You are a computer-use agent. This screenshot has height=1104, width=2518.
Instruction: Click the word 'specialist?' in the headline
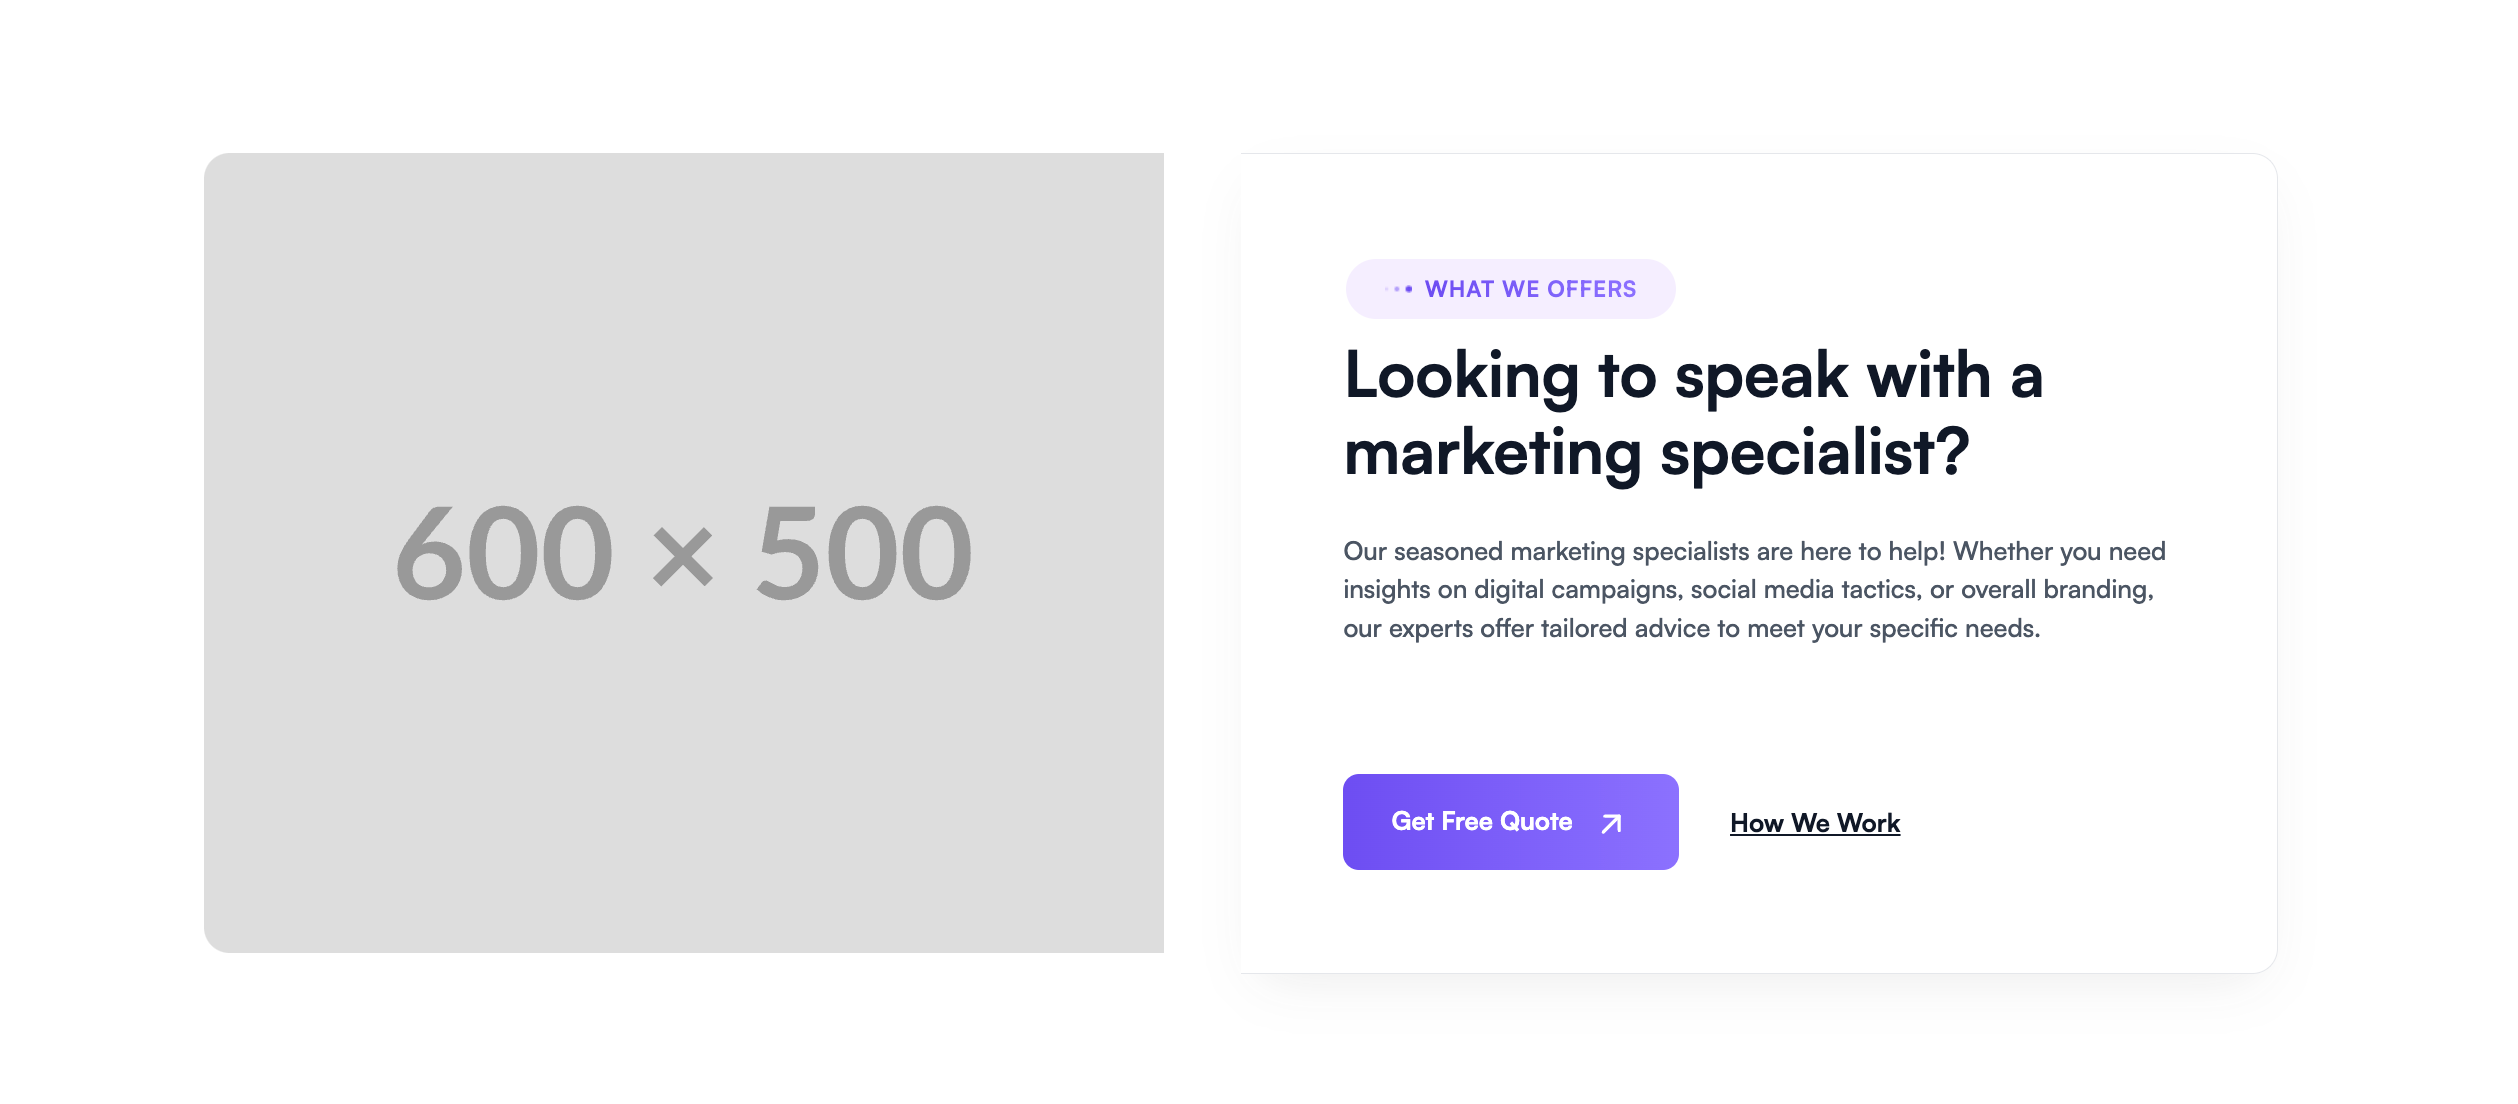(x=1814, y=453)
